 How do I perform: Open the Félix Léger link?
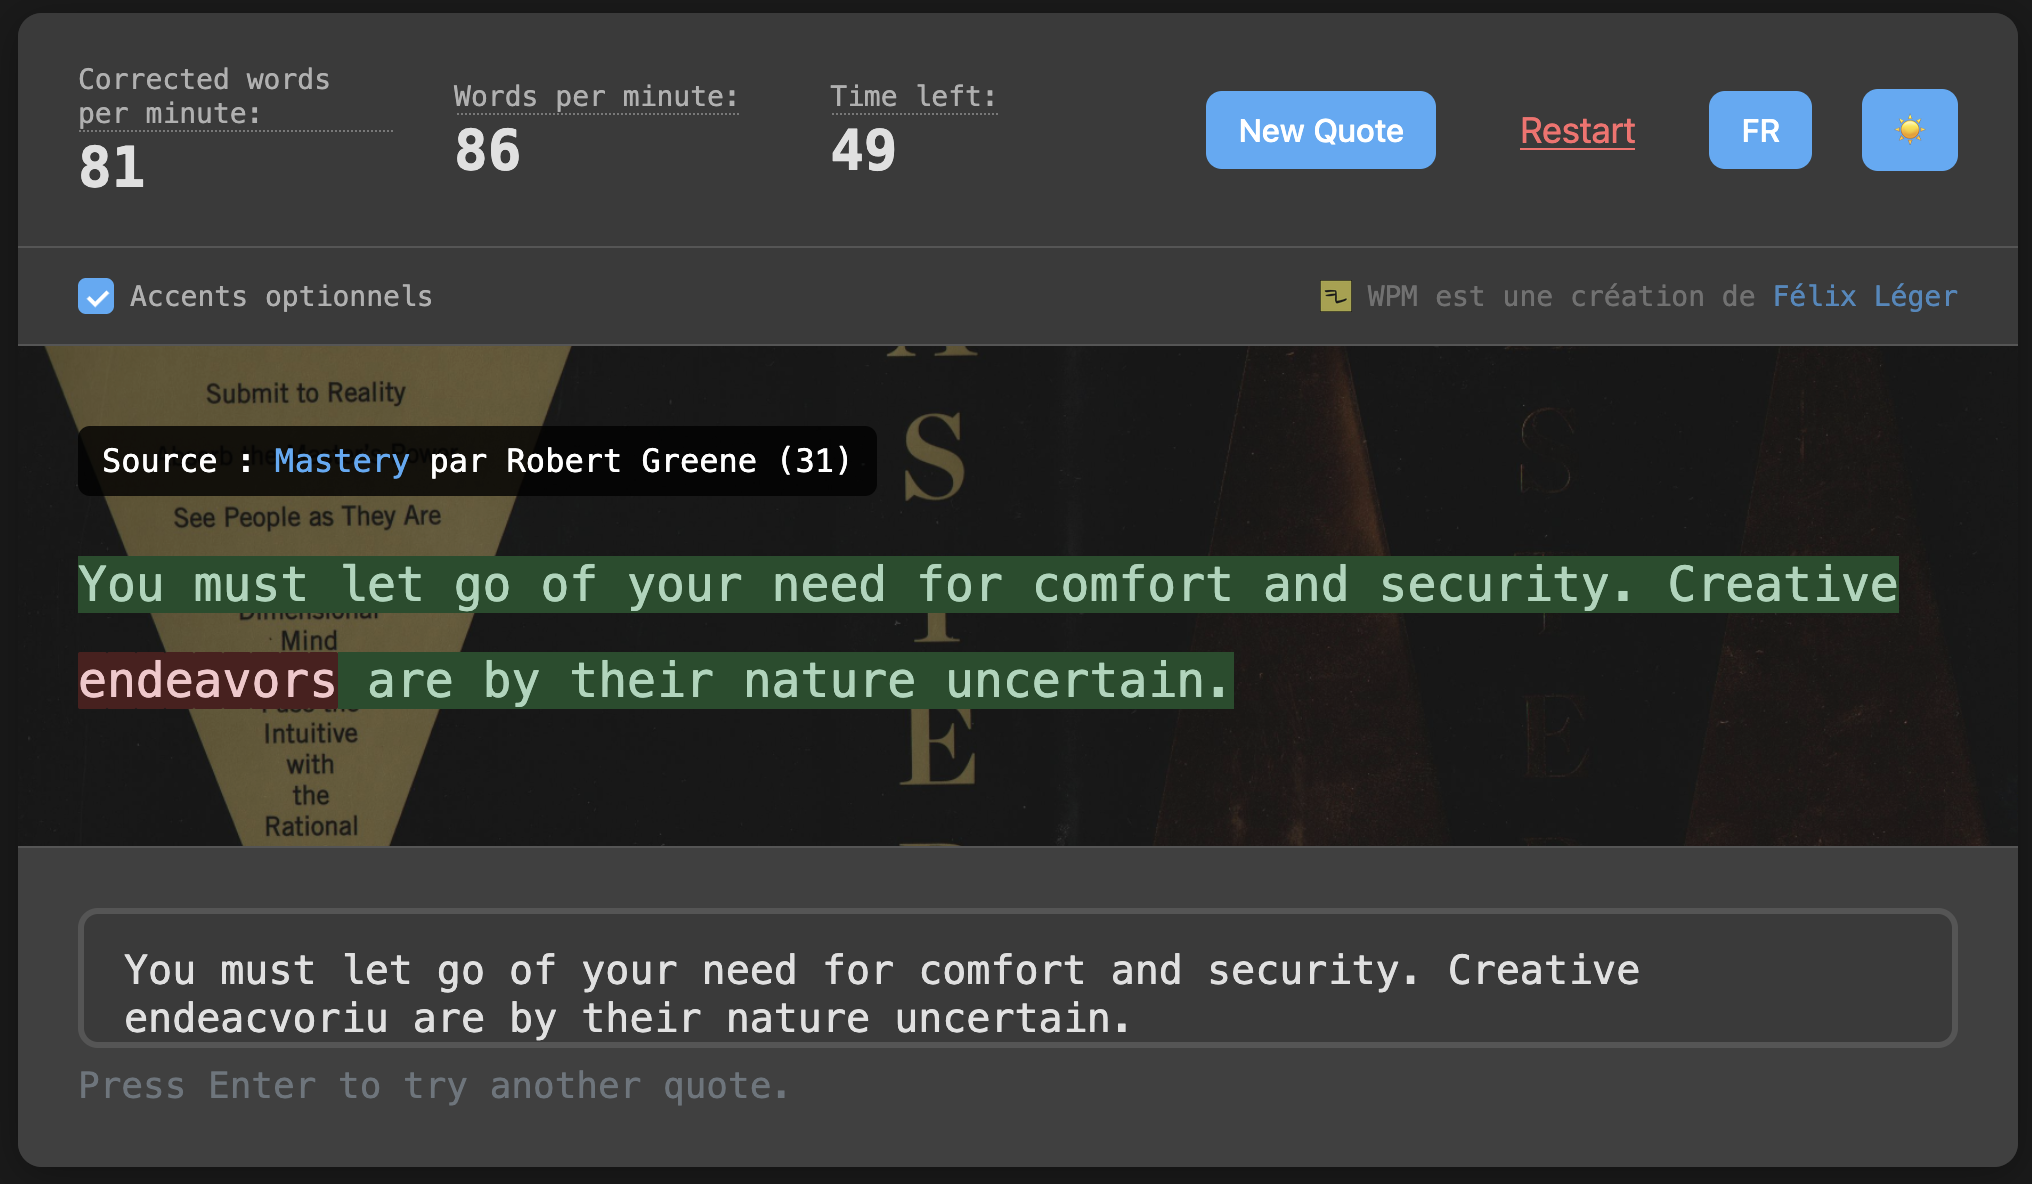click(1864, 296)
